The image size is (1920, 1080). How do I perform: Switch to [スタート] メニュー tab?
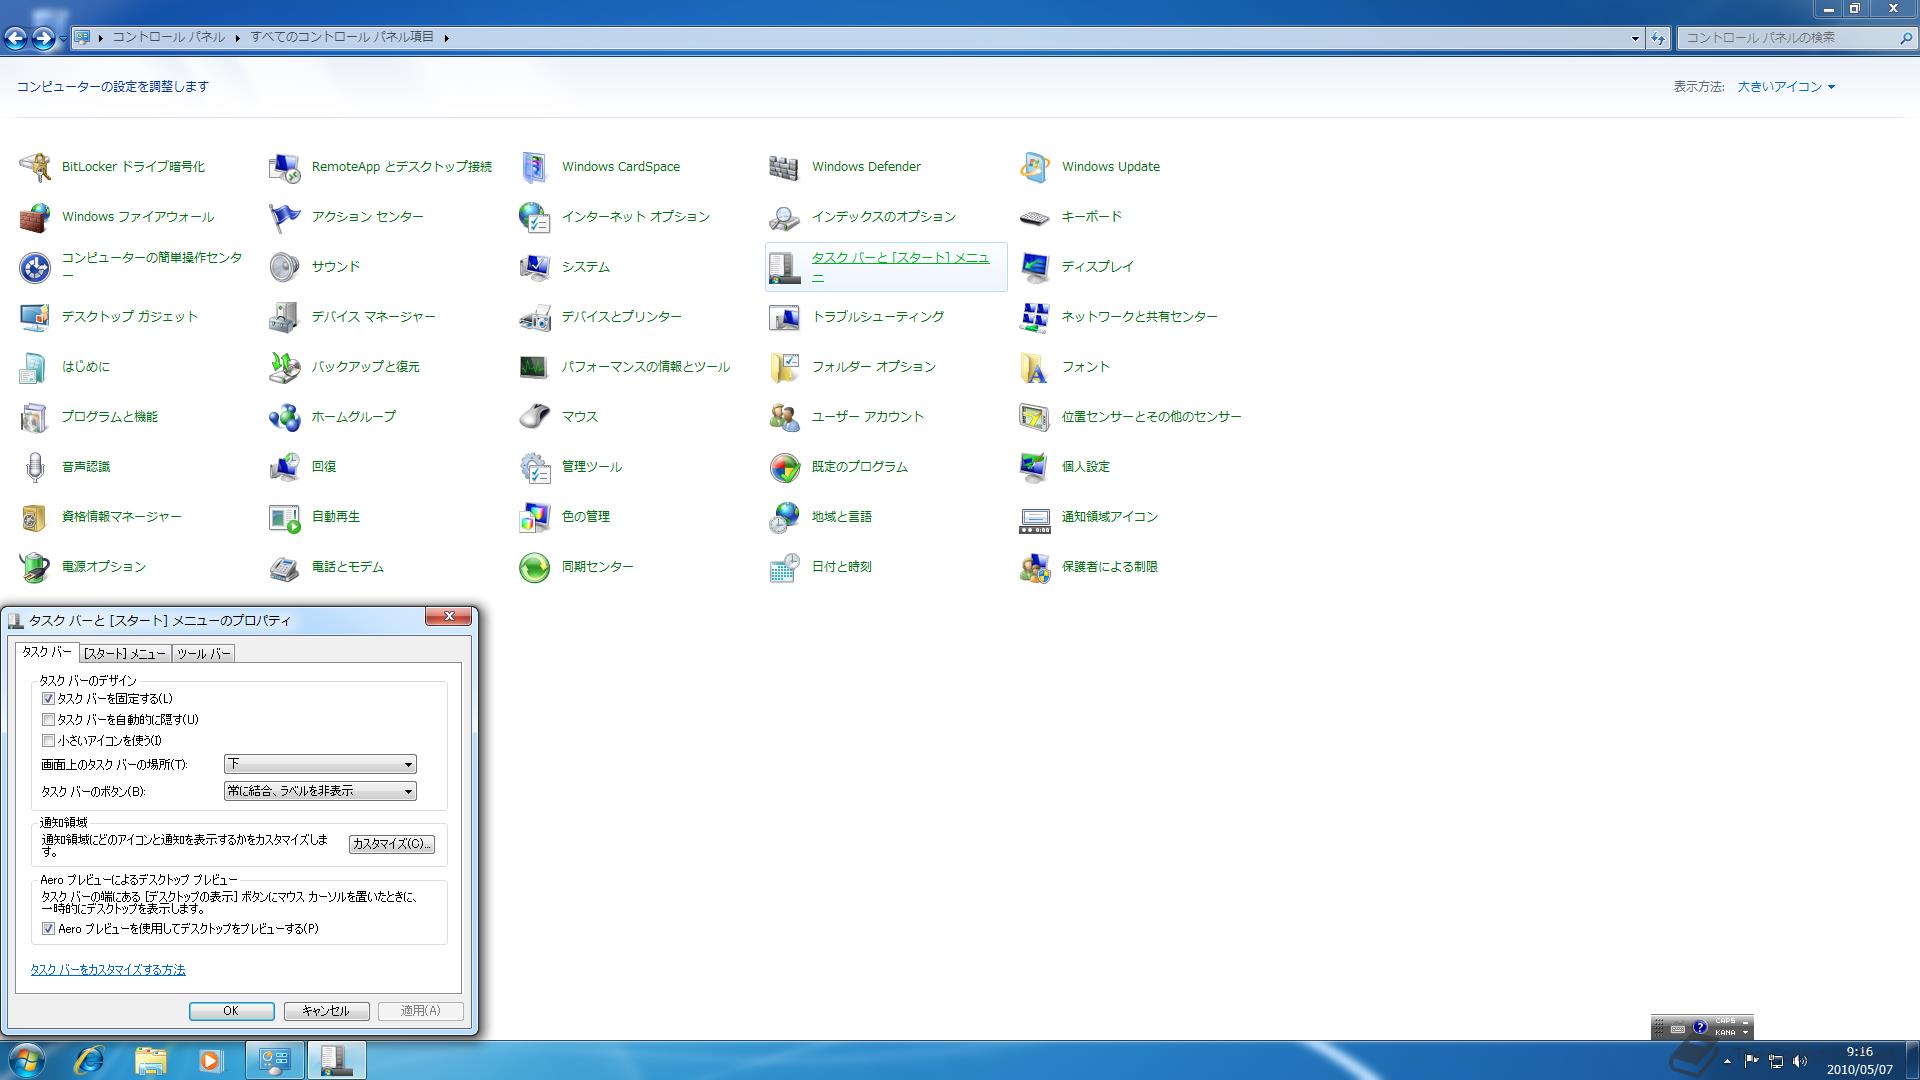pos(125,654)
